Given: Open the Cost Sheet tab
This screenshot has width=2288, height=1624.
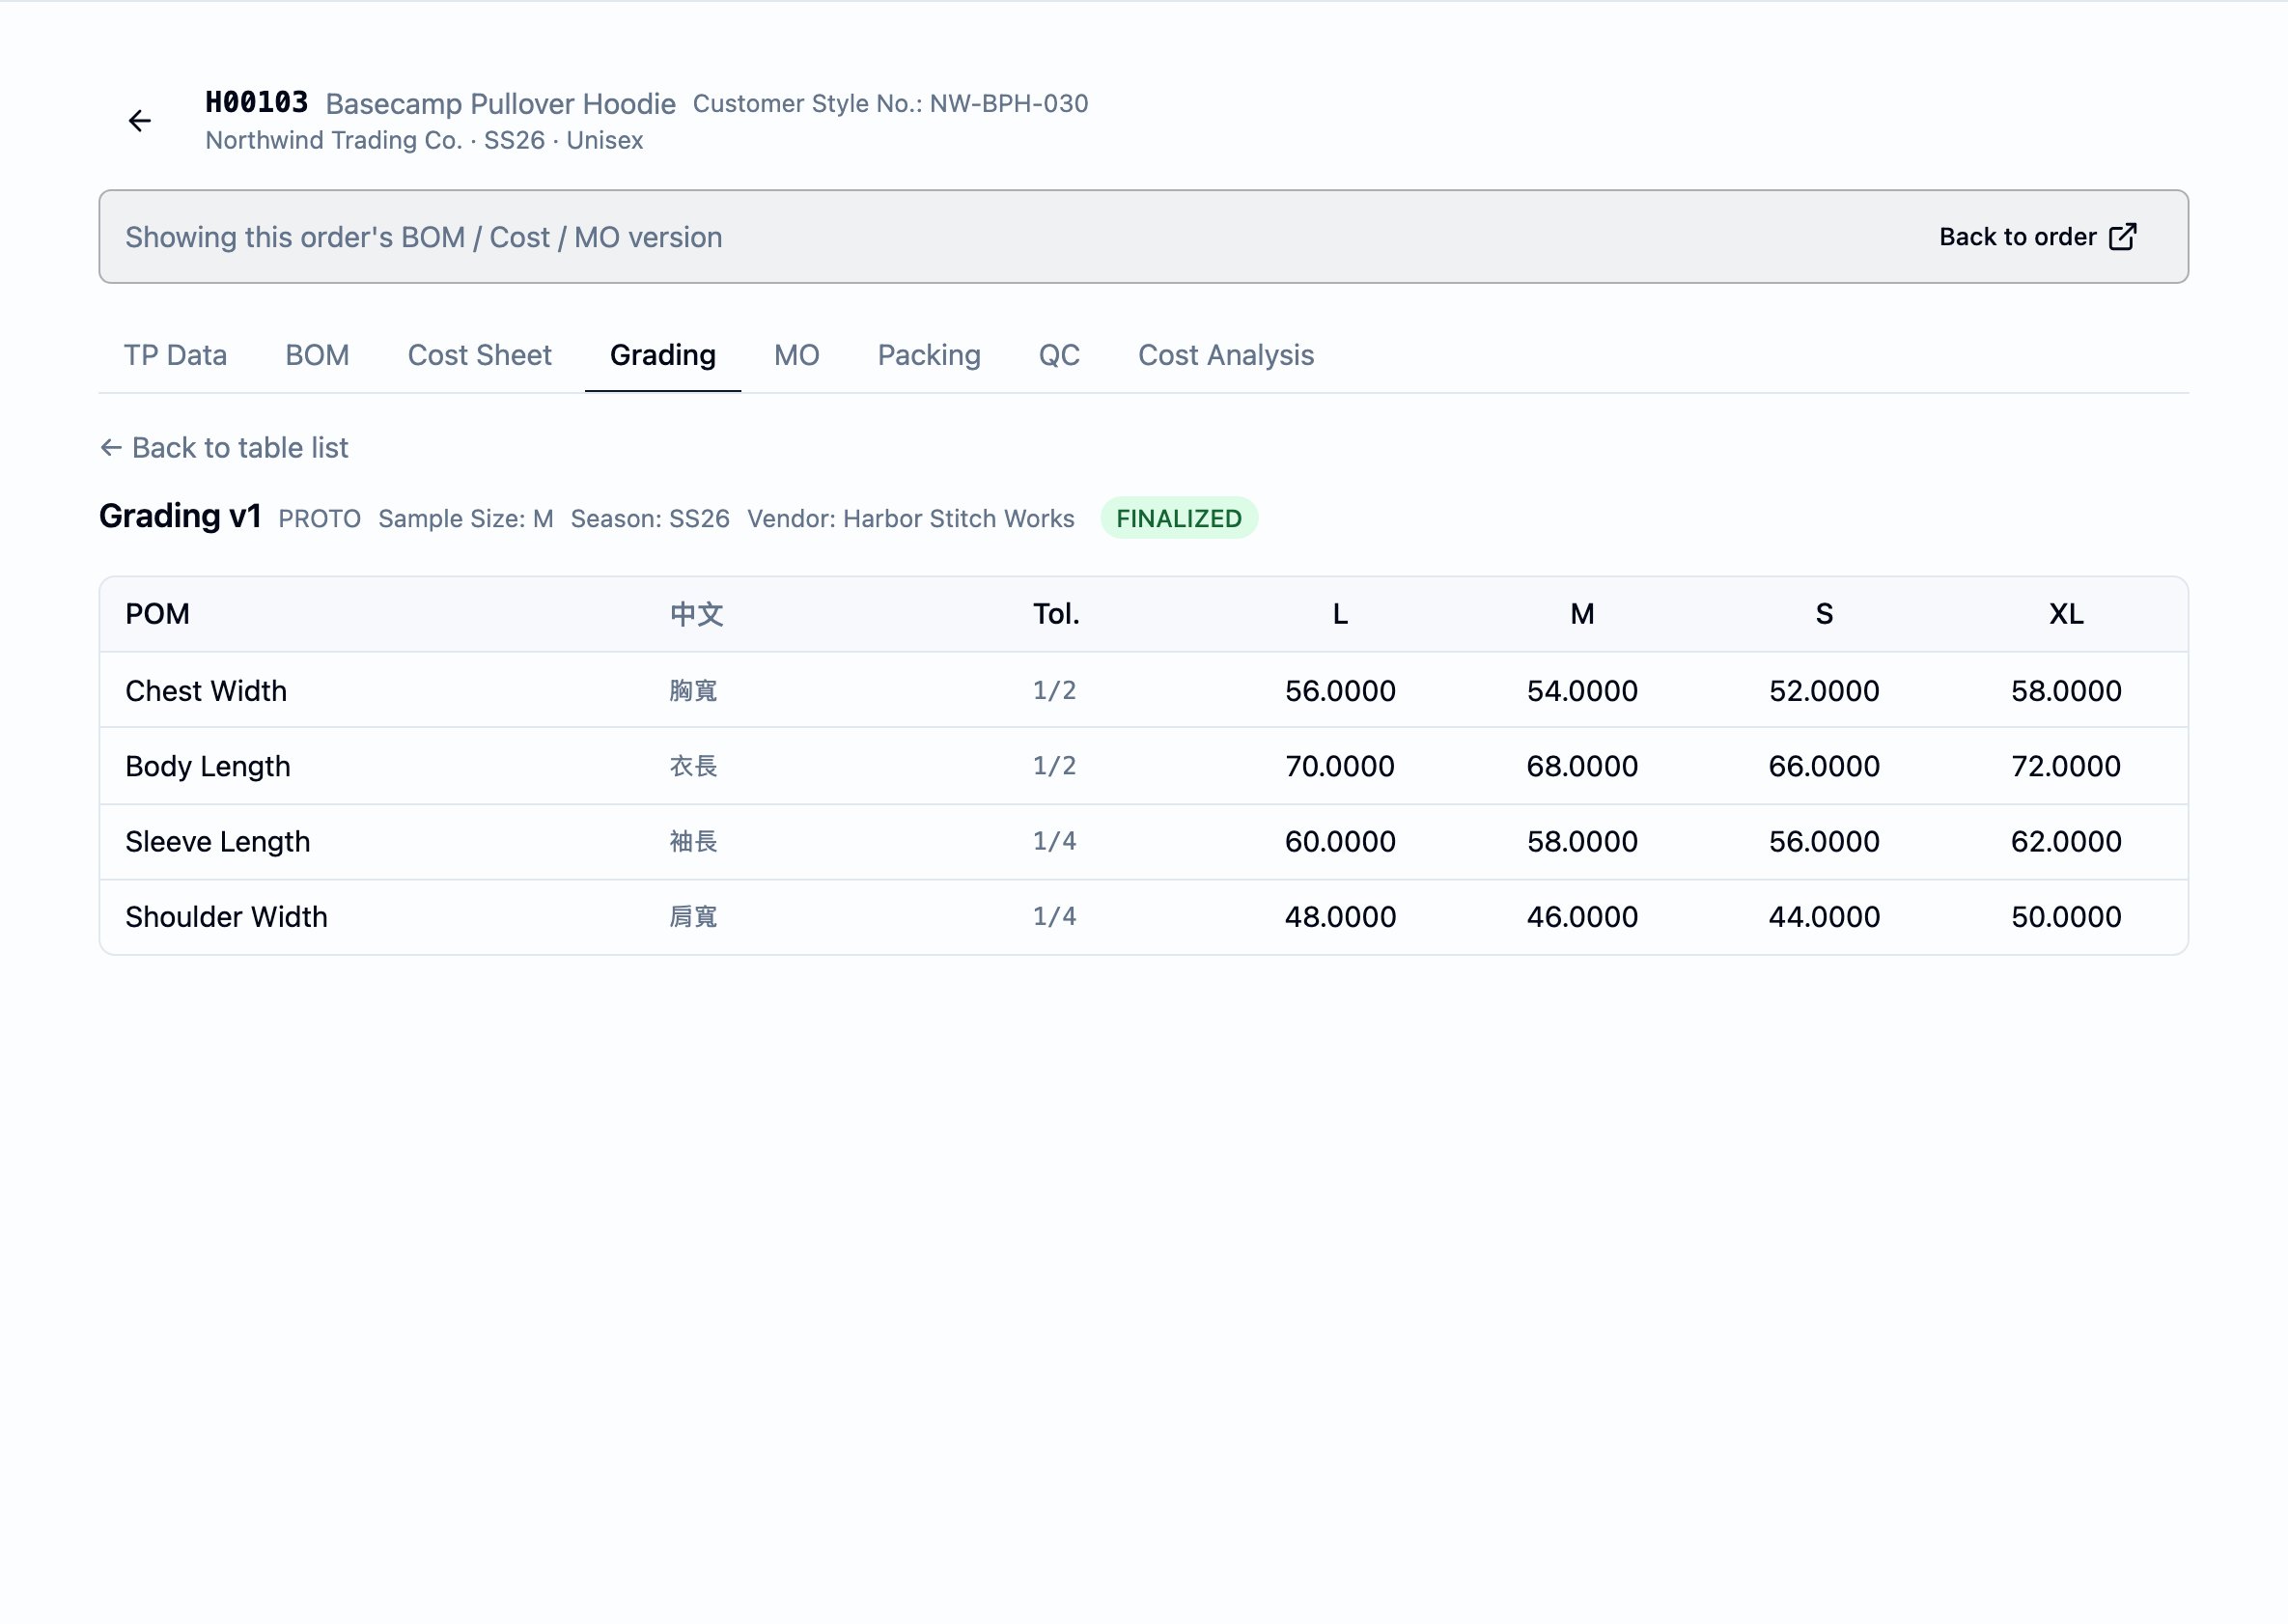Looking at the screenshot, I should tap(479, 355).
